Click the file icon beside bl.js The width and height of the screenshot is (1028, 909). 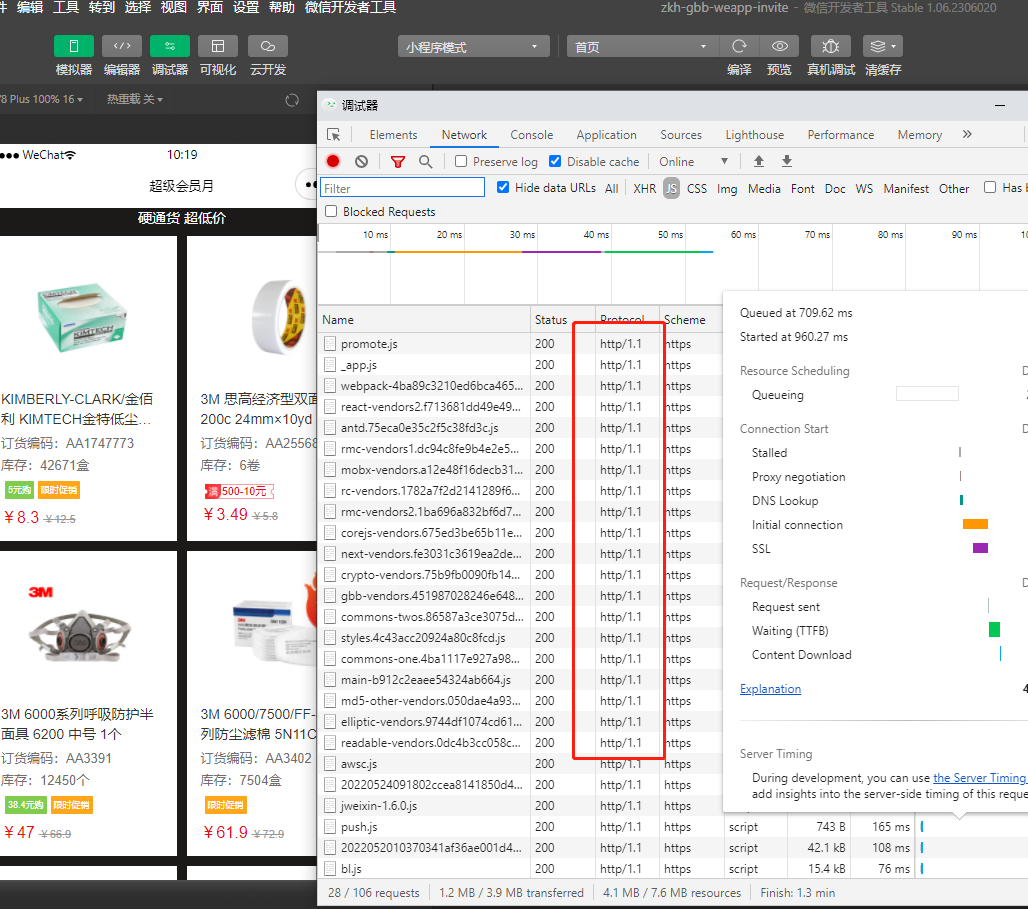tap(330, 868)
